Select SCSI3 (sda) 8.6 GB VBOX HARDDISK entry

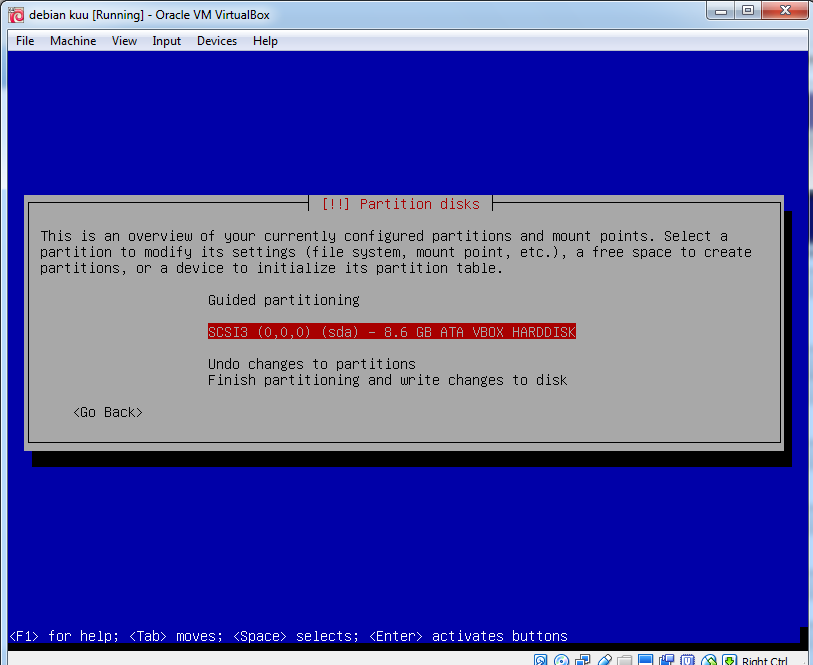coord(391,332)
